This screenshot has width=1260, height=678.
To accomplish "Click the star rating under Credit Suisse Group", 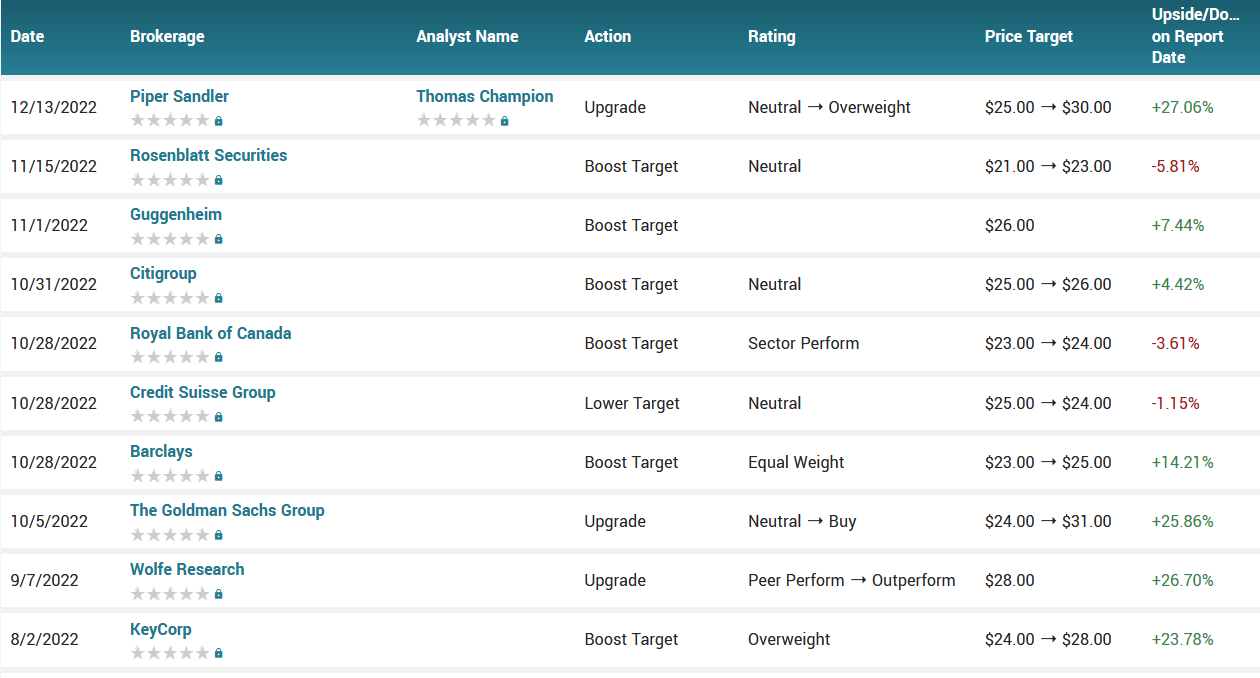I will tap(170, 416).
